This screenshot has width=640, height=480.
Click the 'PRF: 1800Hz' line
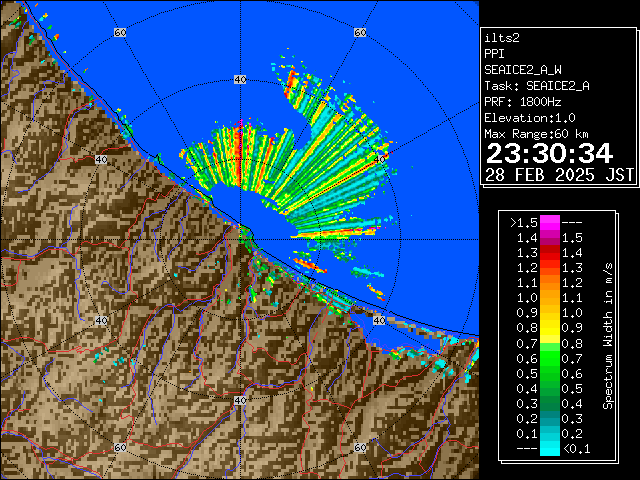pos(523,102)
